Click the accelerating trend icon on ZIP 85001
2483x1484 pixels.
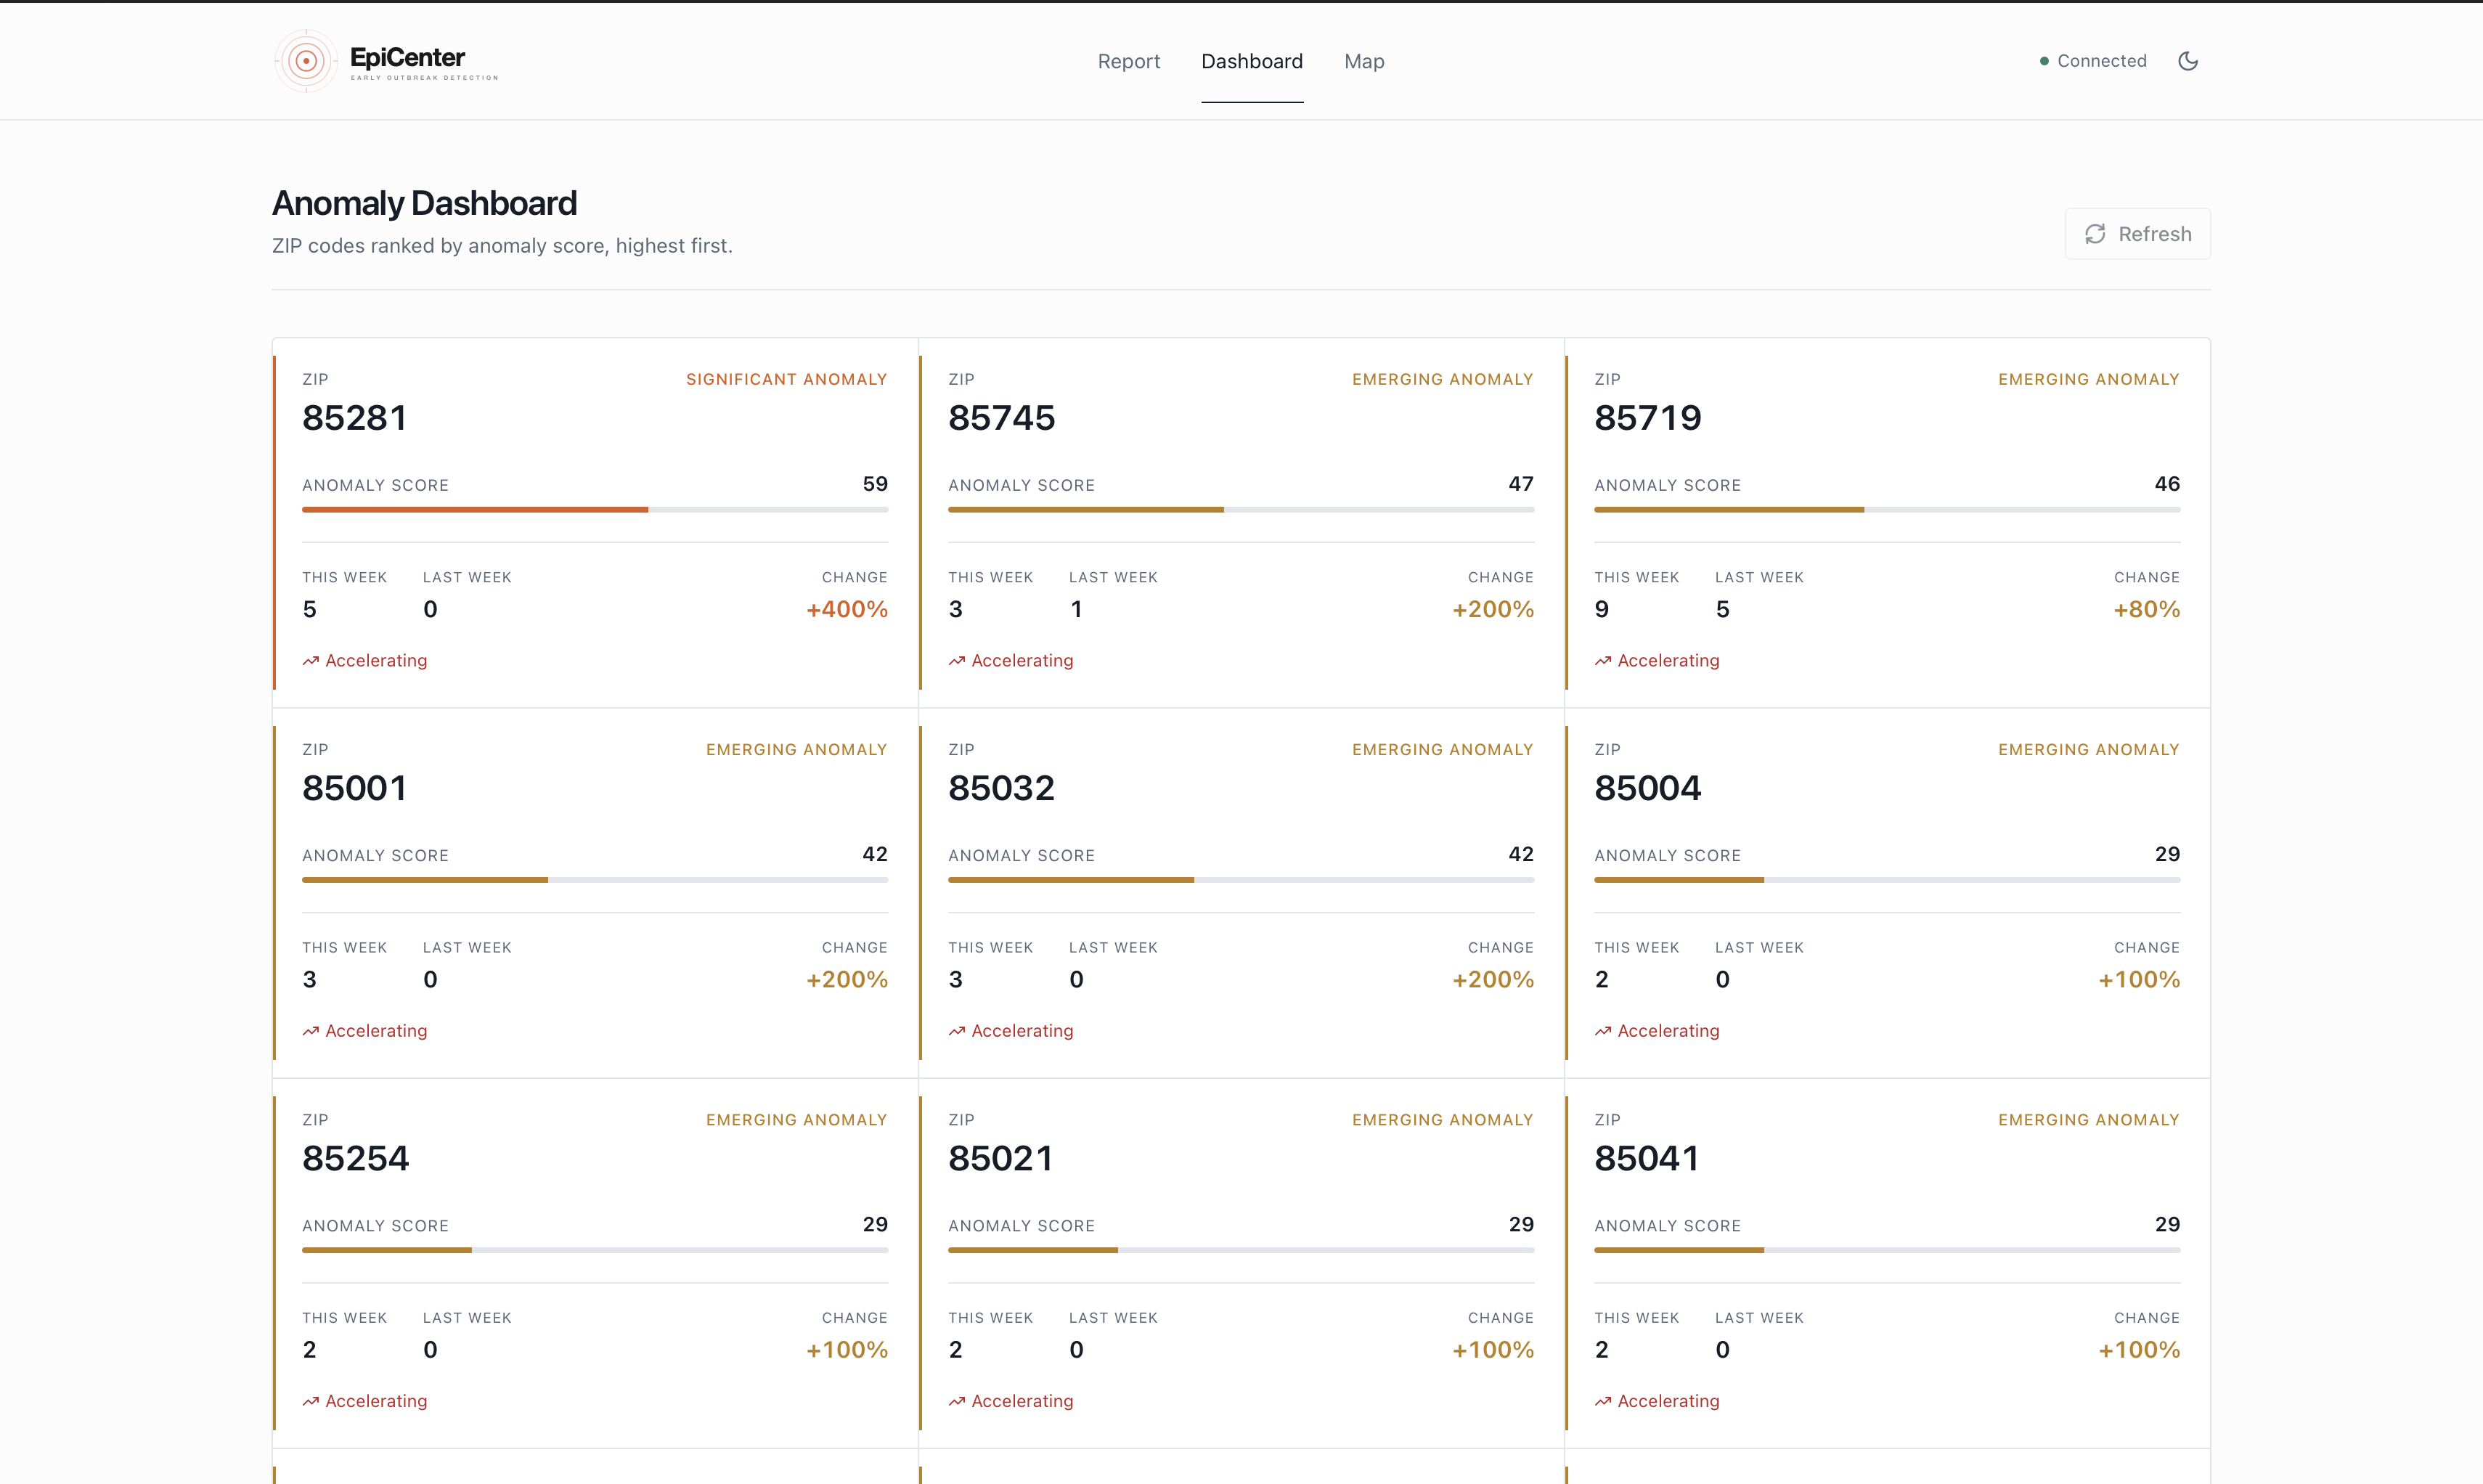pos(311,1031)
